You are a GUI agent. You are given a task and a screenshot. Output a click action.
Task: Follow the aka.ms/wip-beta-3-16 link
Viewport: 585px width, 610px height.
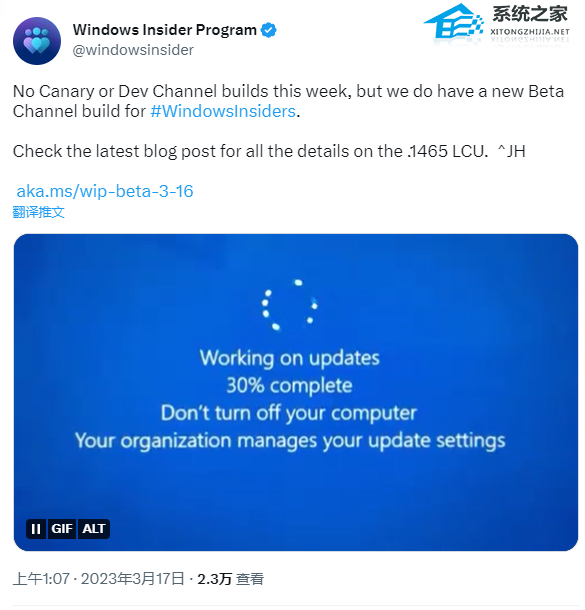point(105,191)
